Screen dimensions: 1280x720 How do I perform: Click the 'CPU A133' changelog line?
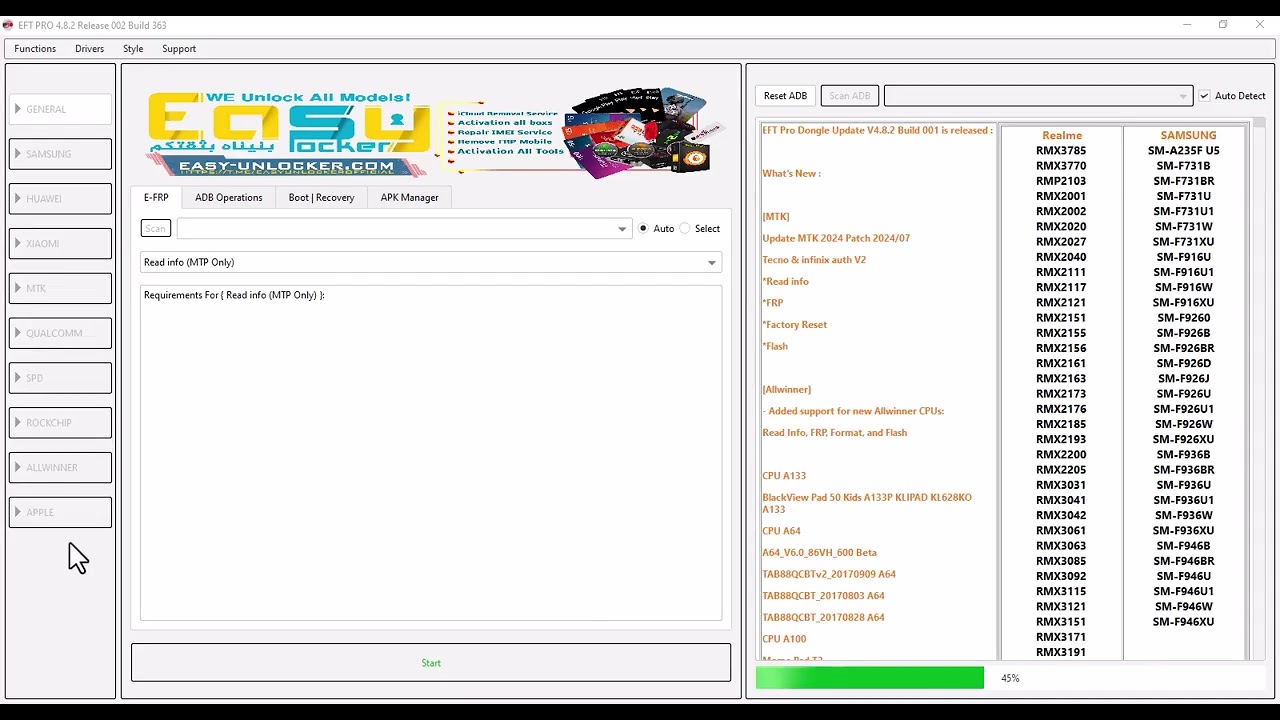tap(784, 476)
